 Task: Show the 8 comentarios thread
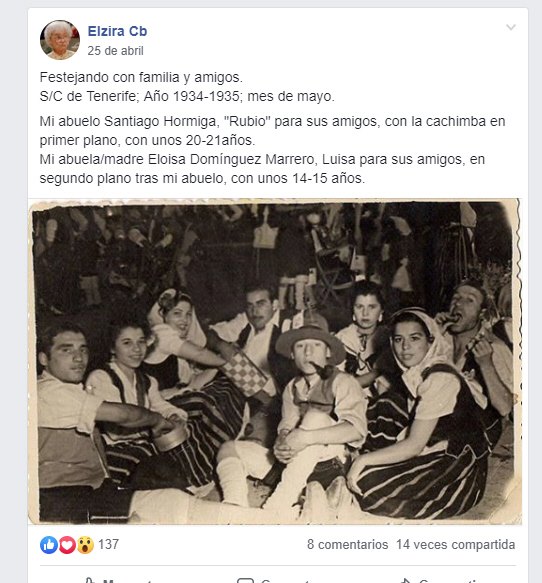[348, 545]
